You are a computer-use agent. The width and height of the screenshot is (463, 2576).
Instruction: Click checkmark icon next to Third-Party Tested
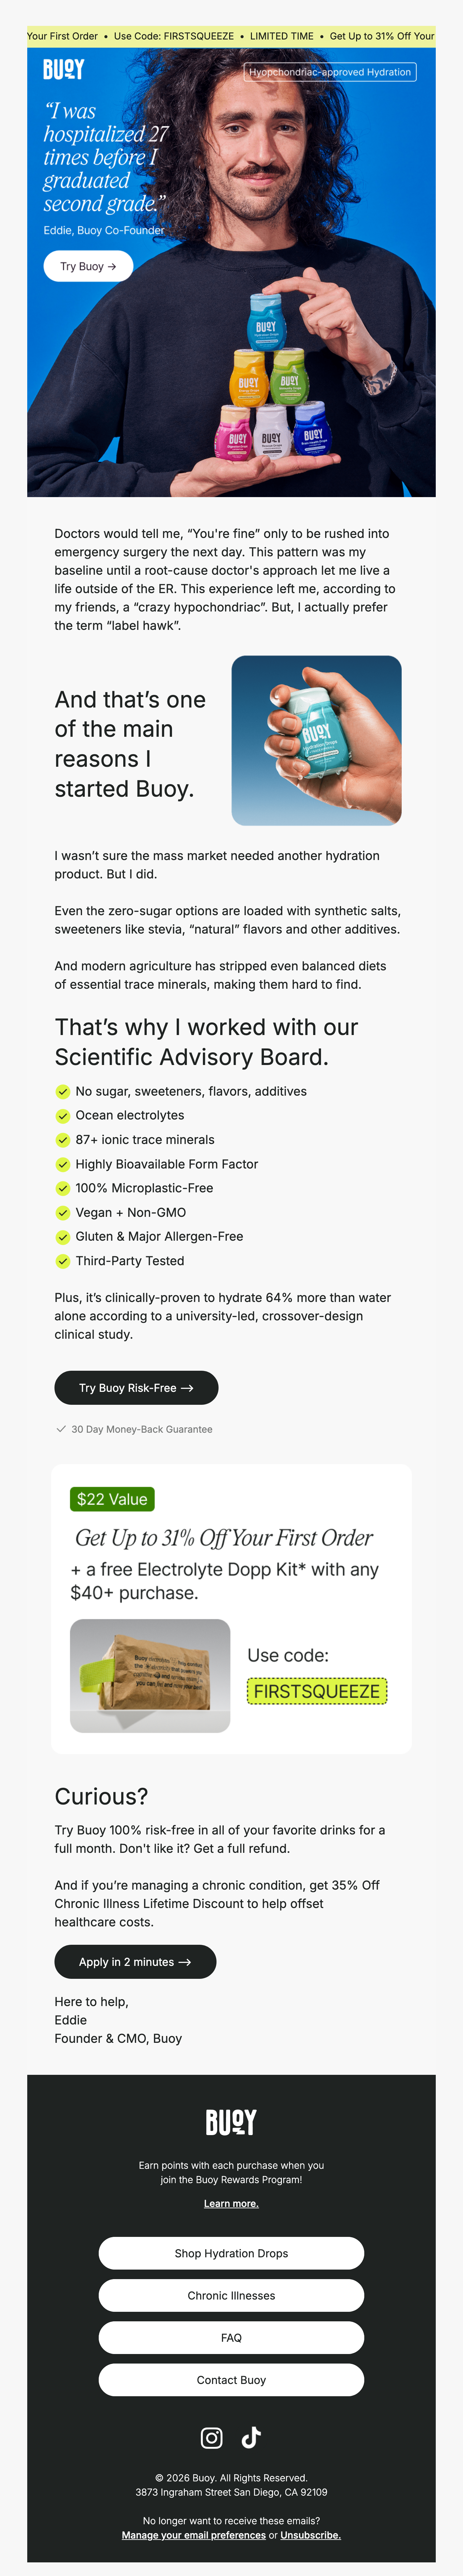(62, 1261)
